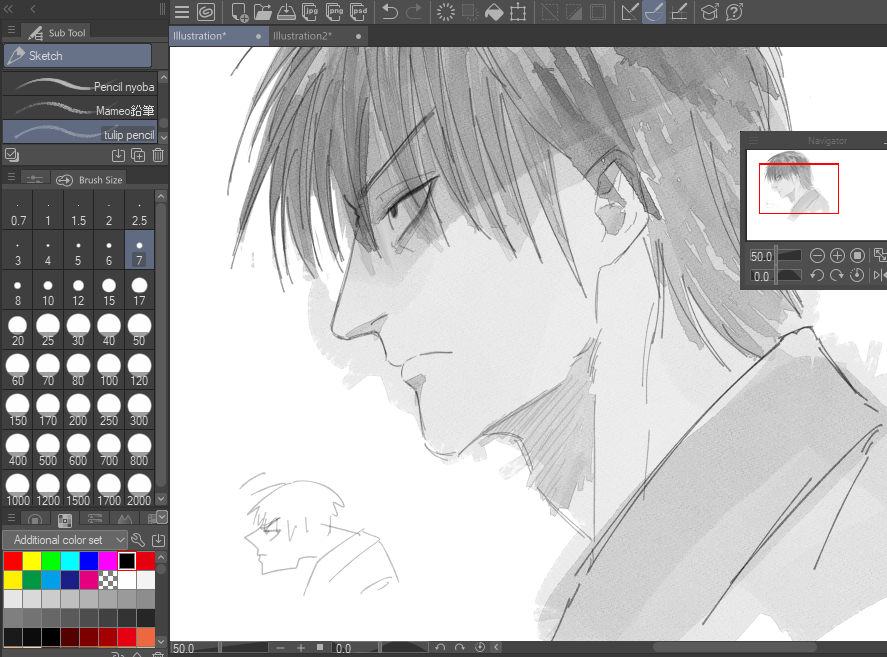Delete the selected sub tool
The width and height of the screenshot is (887, 657).
157,155
